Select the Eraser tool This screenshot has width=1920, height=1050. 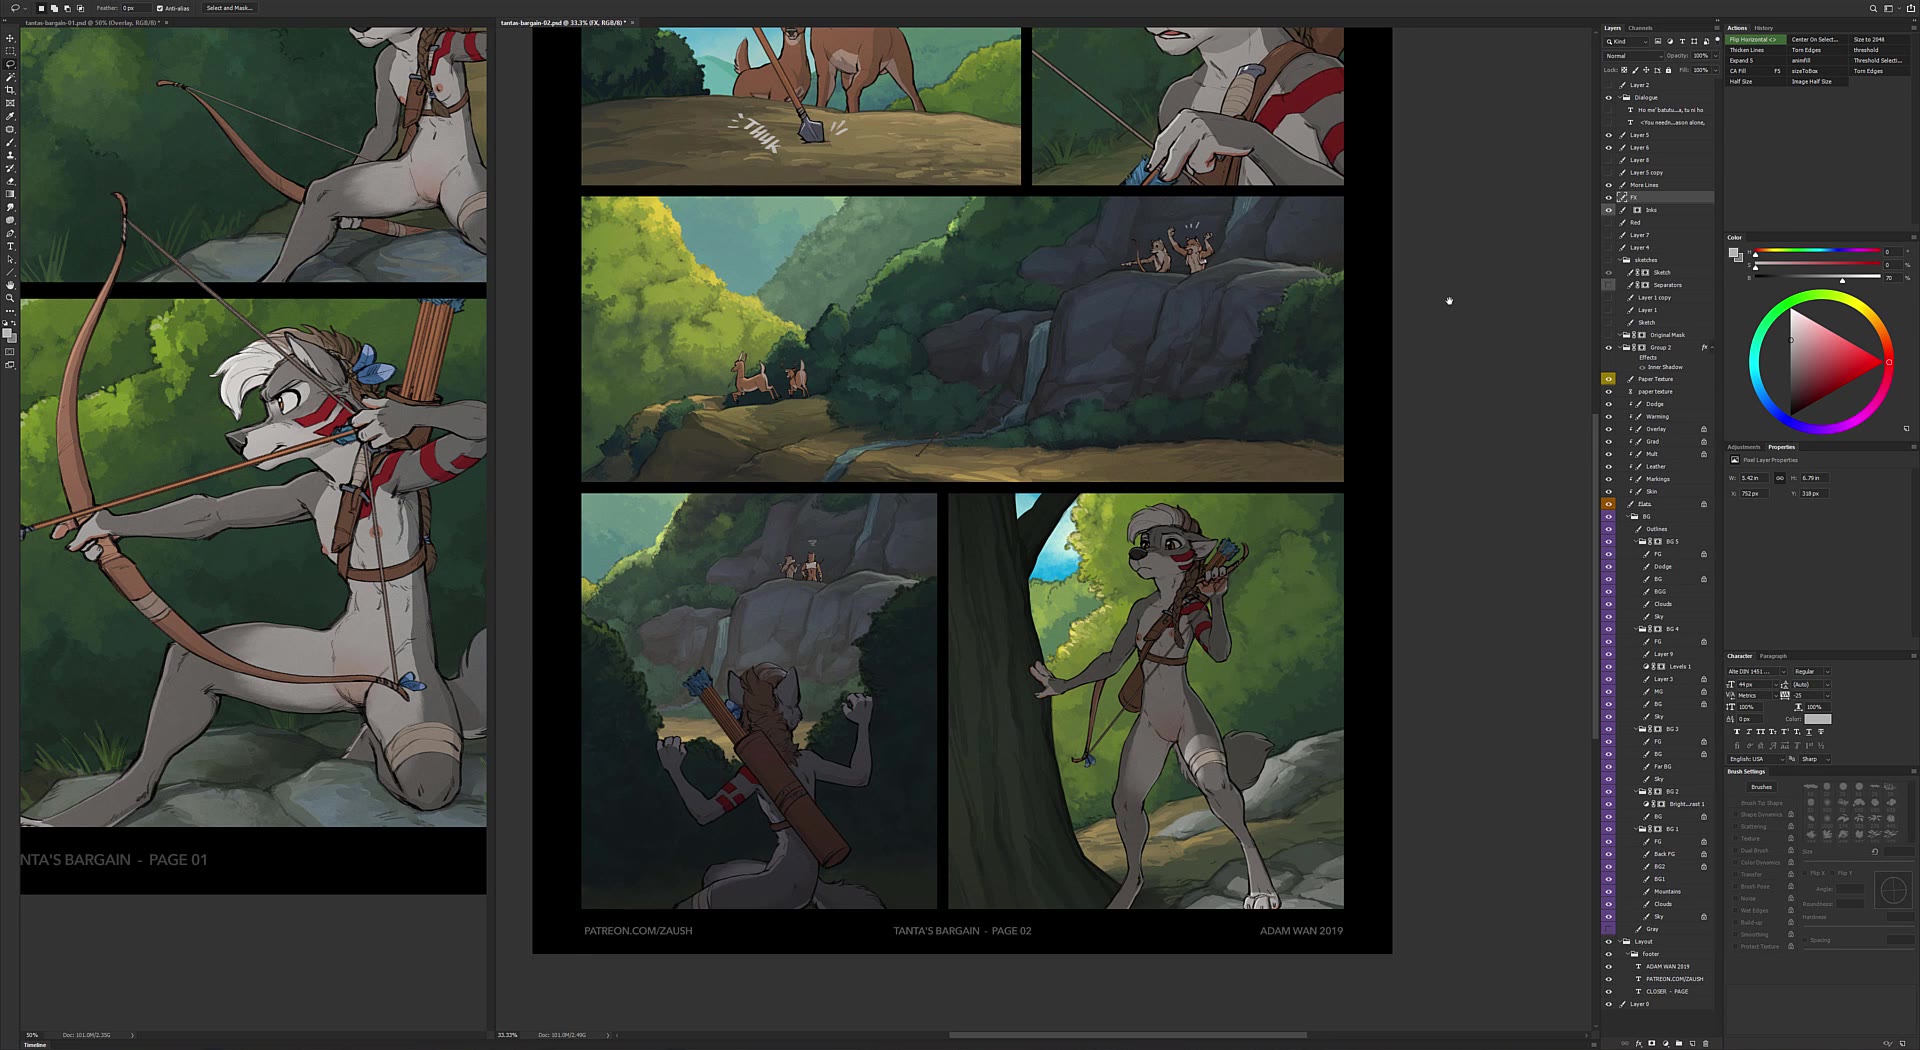(x=10, y=181)
